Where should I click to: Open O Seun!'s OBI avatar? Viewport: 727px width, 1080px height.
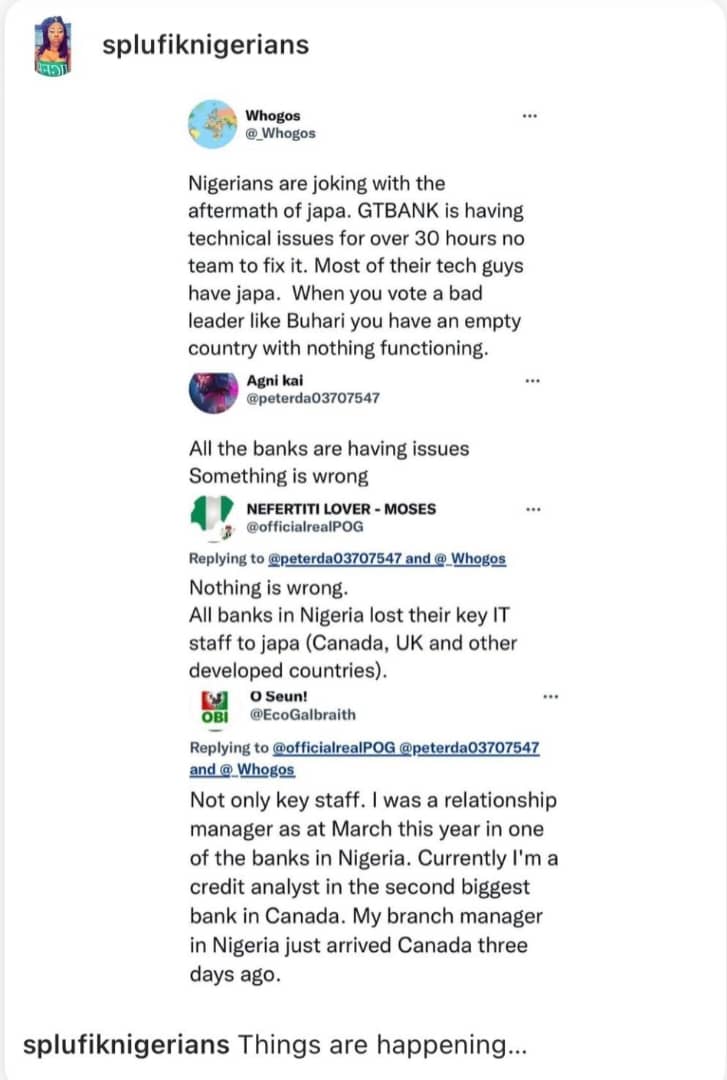click(212, 706)
